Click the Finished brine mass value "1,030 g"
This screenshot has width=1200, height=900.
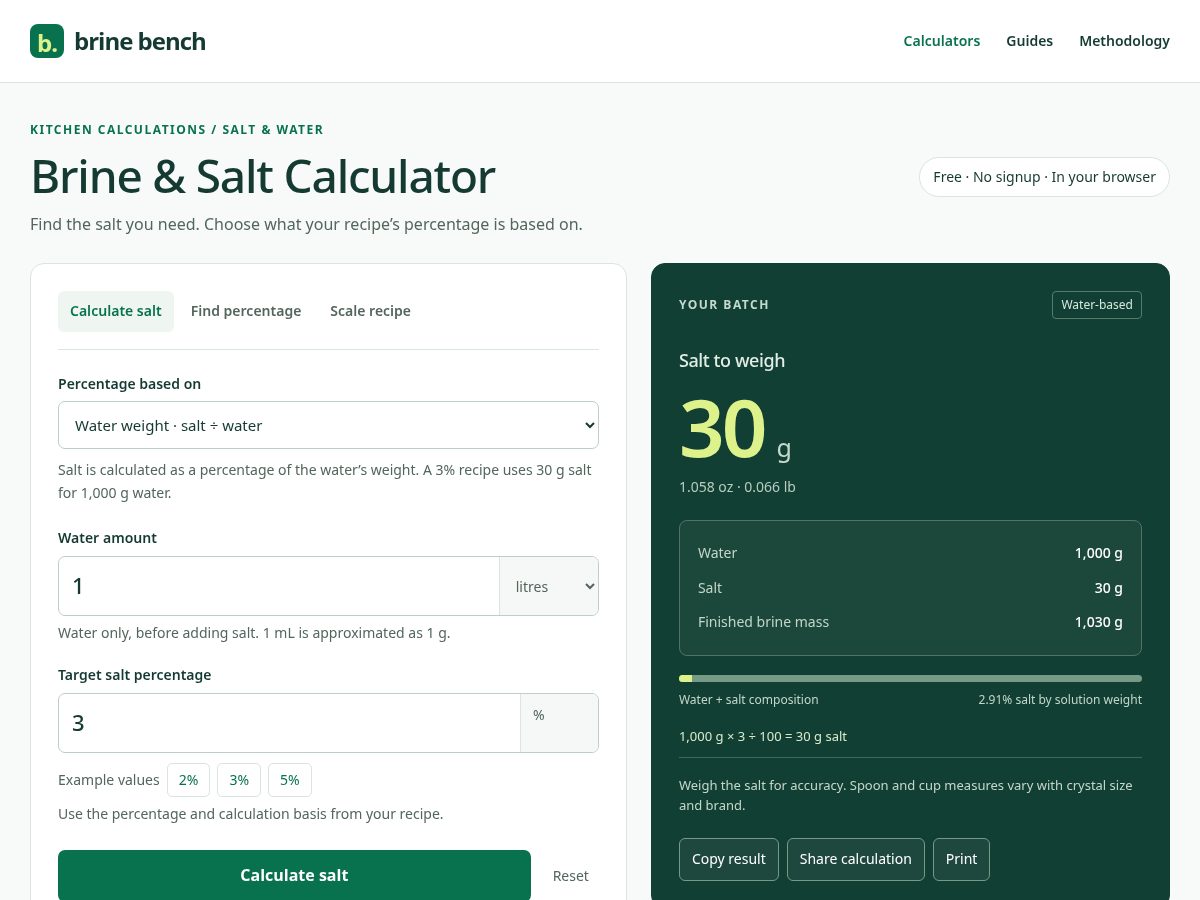tap(1098, 622)
